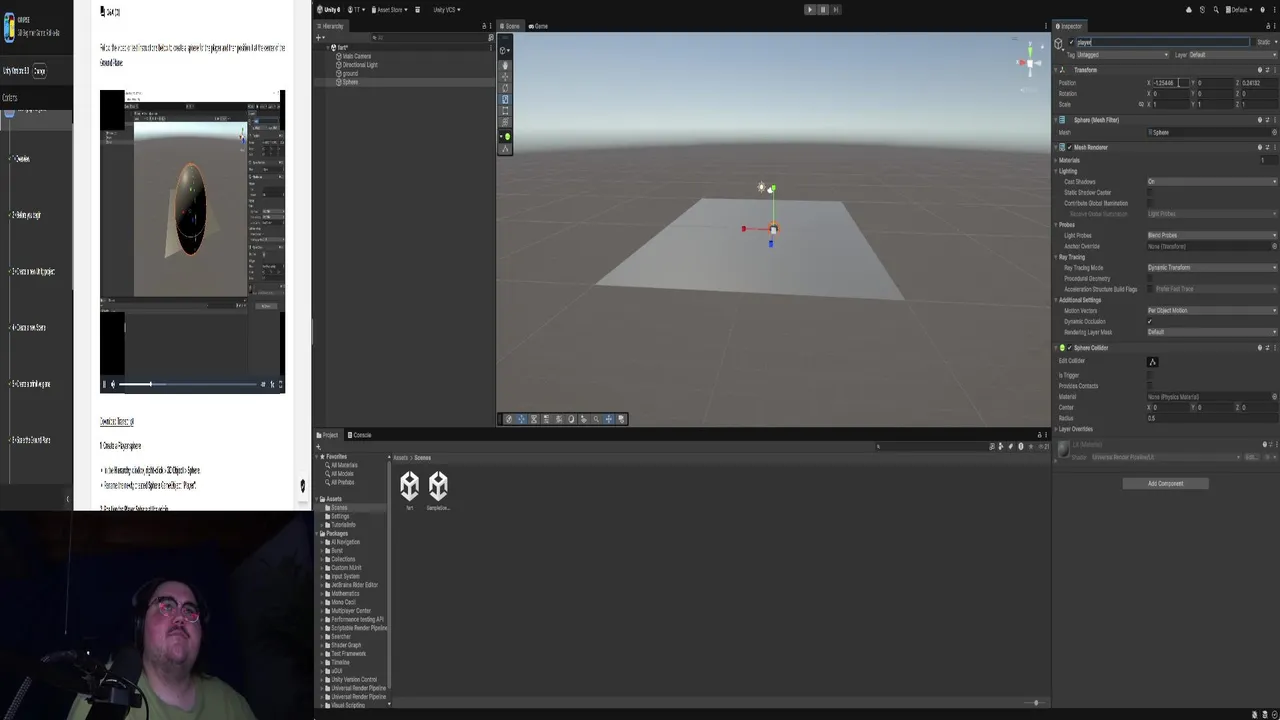Open the Console tab
The height and width of the screenshot is (720, 1280).
pyautogui.click(x=360, y=435)
